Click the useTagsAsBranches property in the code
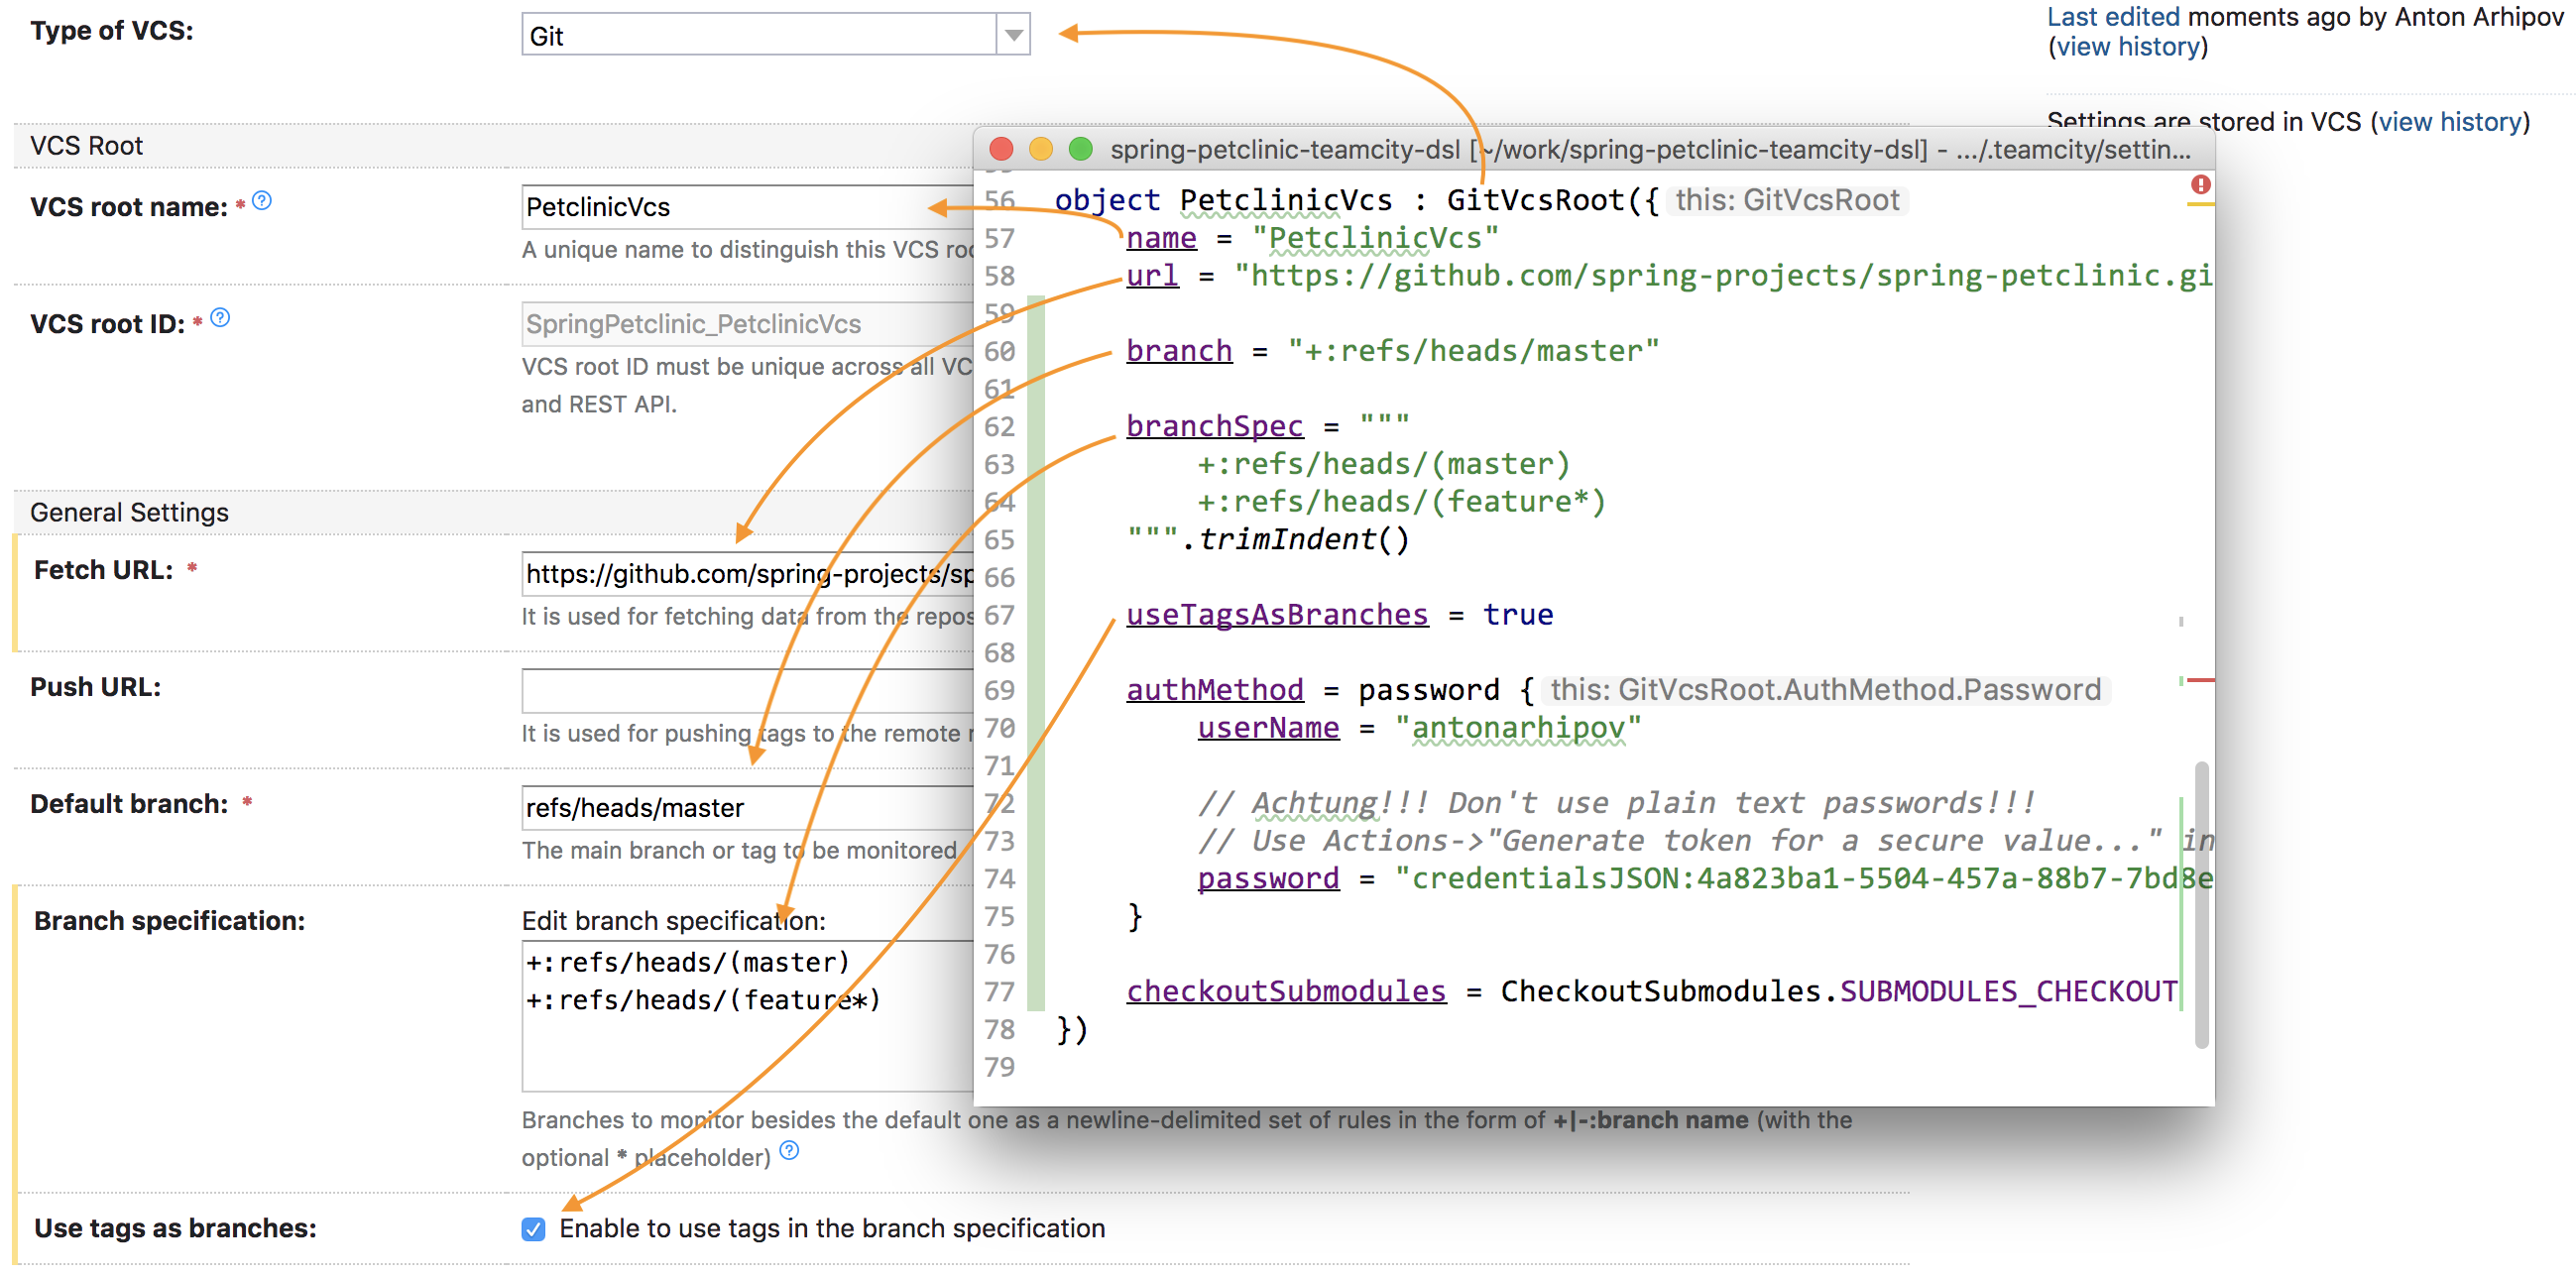This screenshot has width=2576, height=1277. [x=1277, y=614]
